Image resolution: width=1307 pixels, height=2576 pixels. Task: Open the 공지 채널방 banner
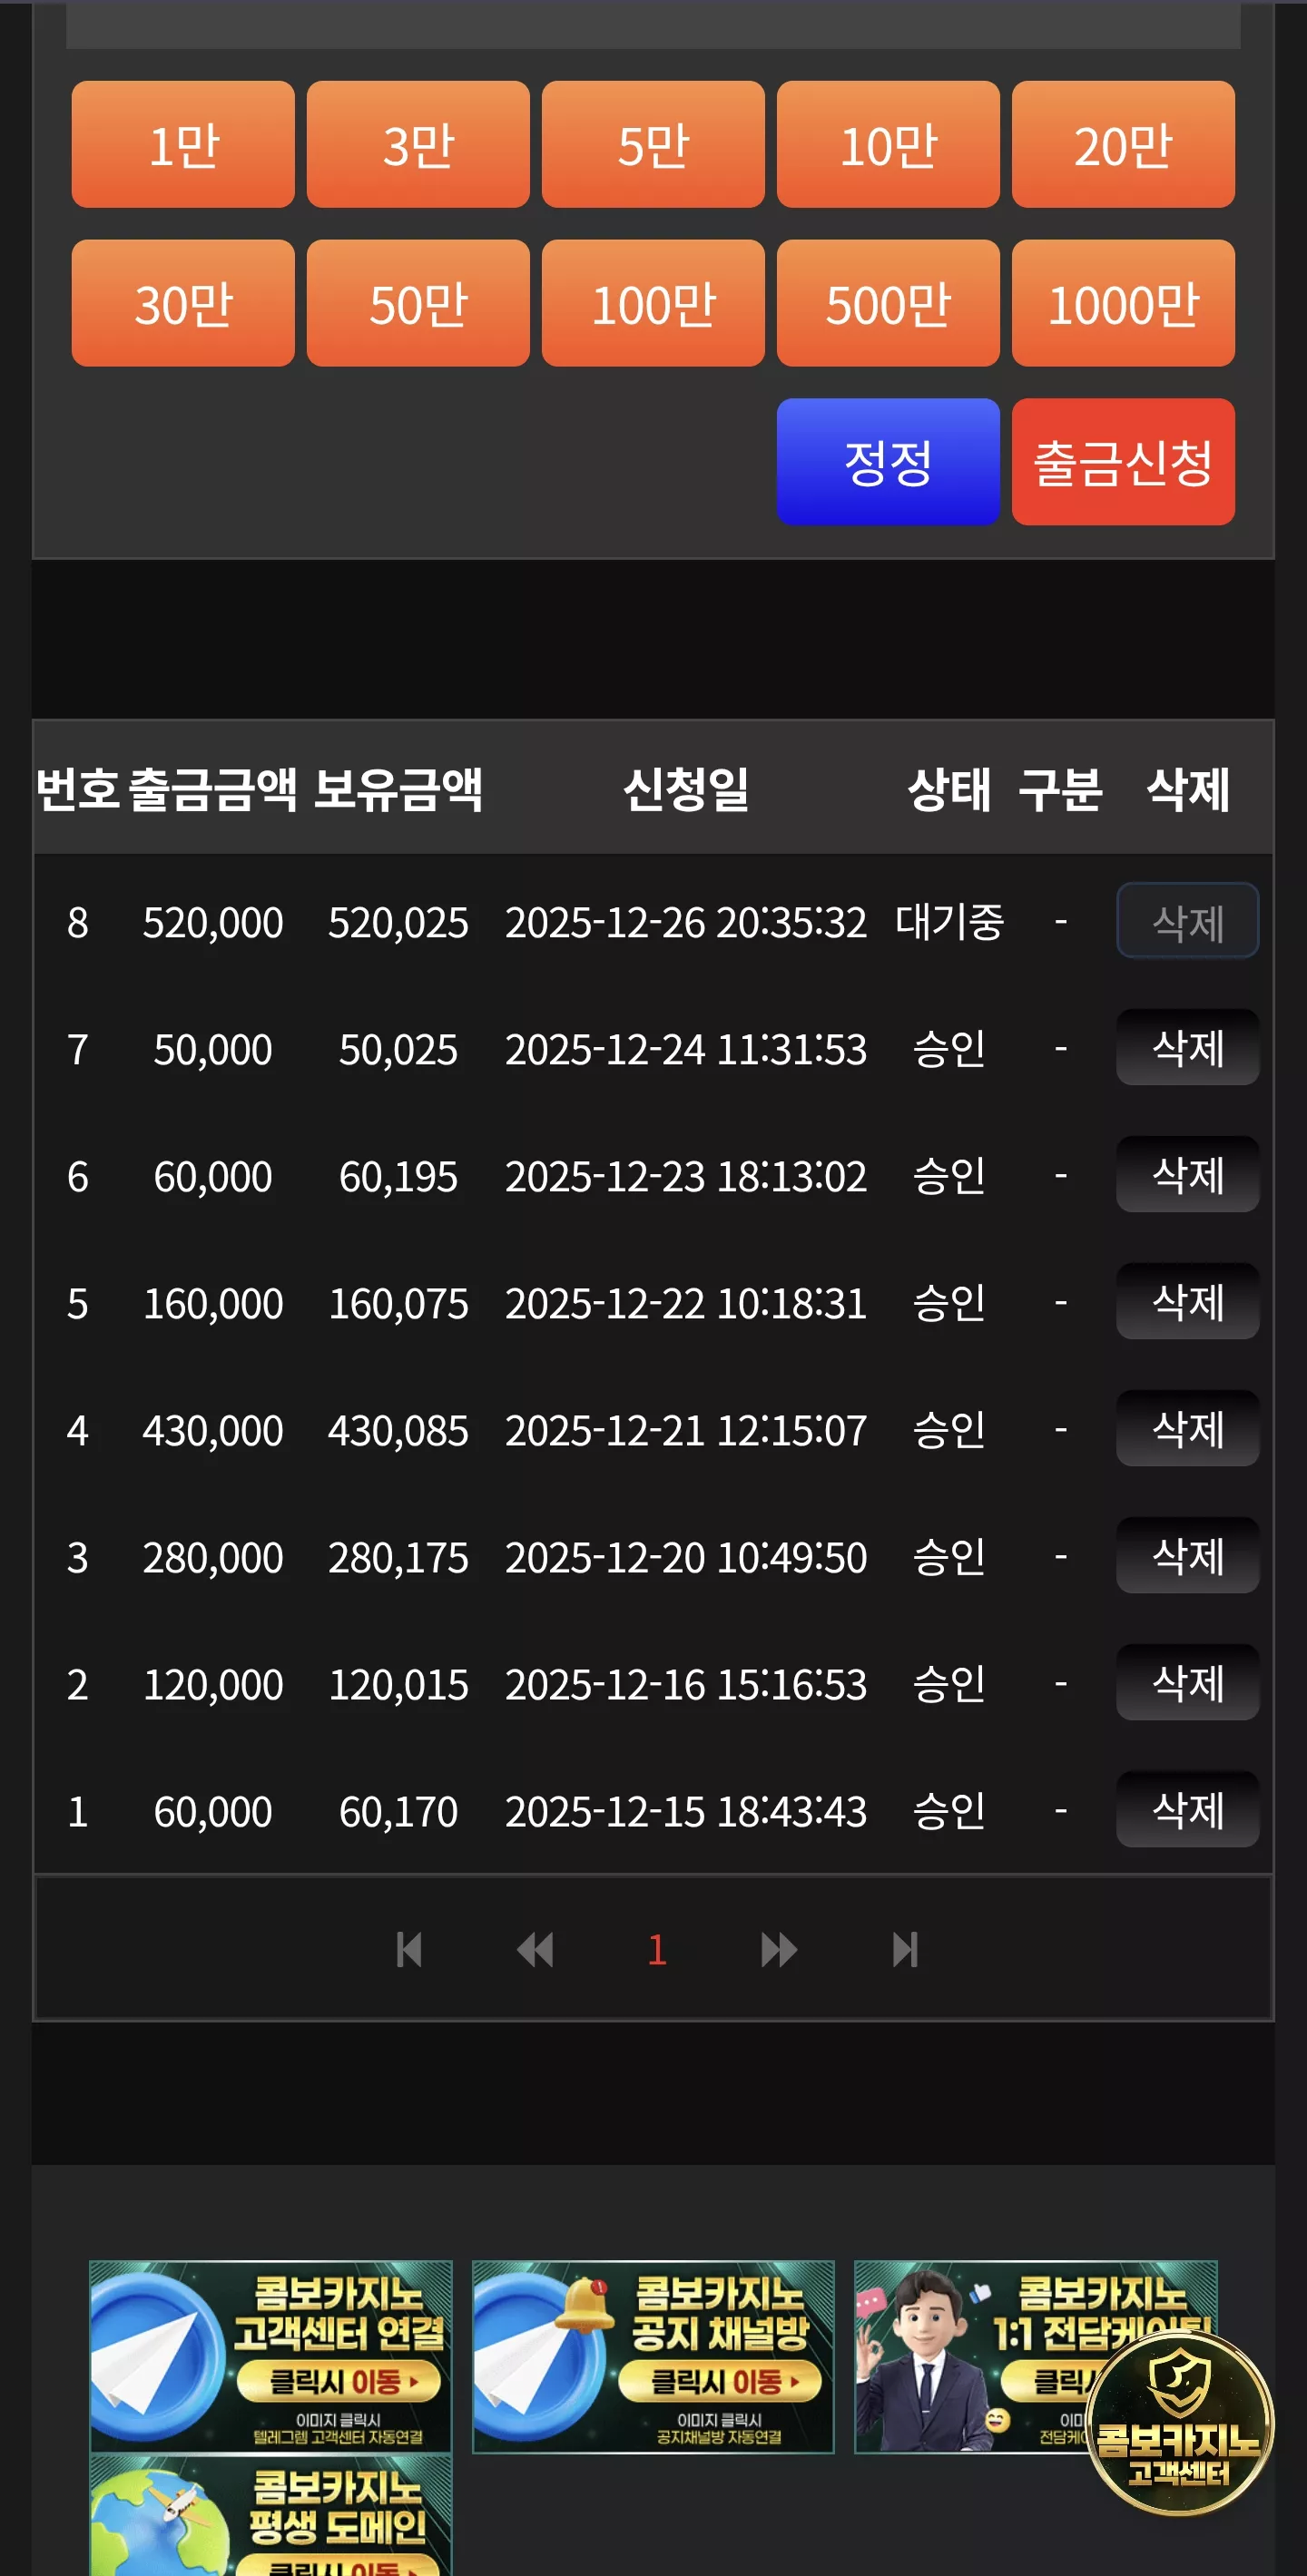[x=653, y=2356]
